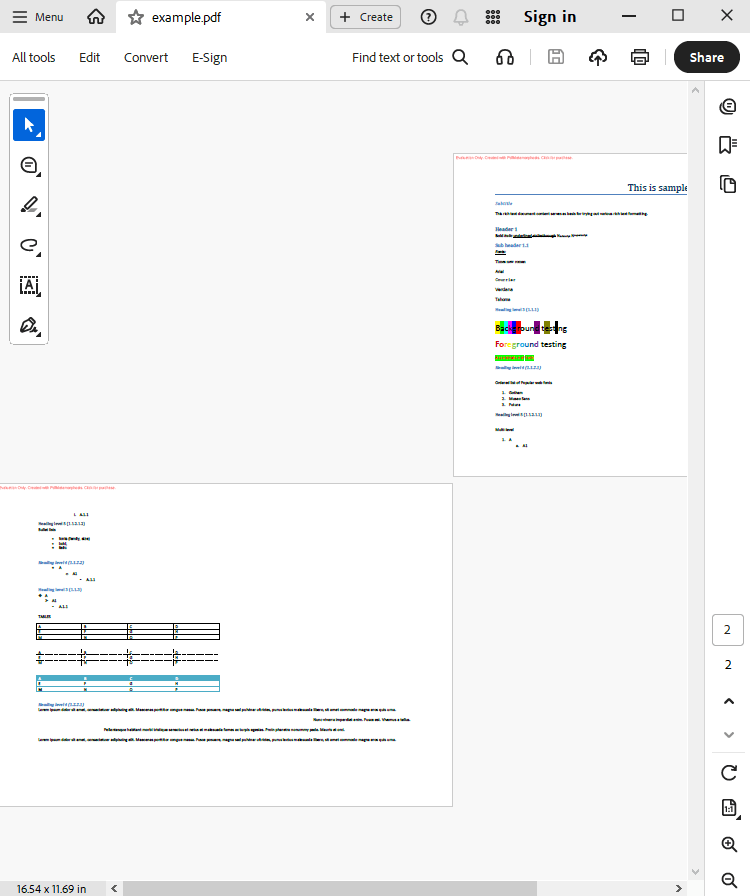The image size is (750, 896).
Task: Click the Save disk icon
Action: (x=556, y=57)
